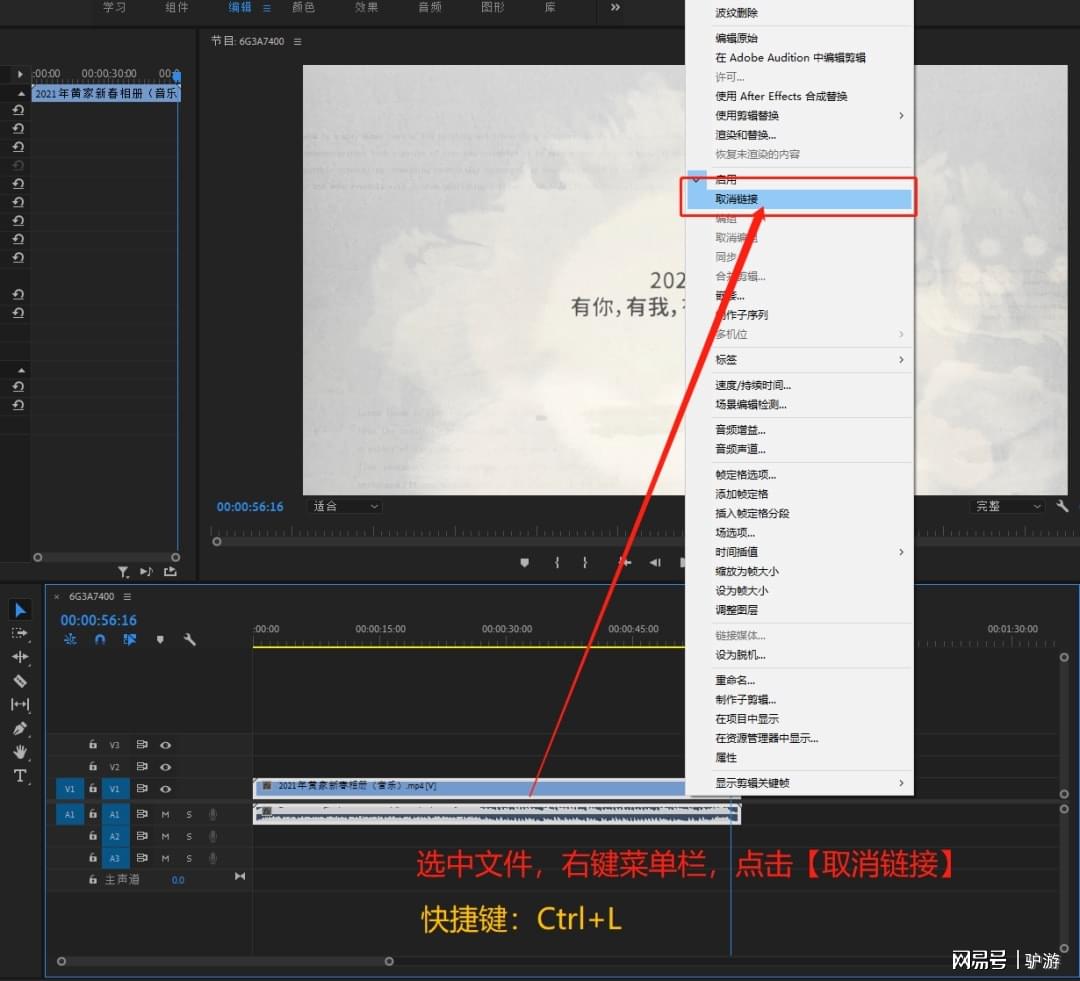
Task: Expand the 使用剪辑替换 submenu
Action: pyautogui.click(x=799, y=116)
